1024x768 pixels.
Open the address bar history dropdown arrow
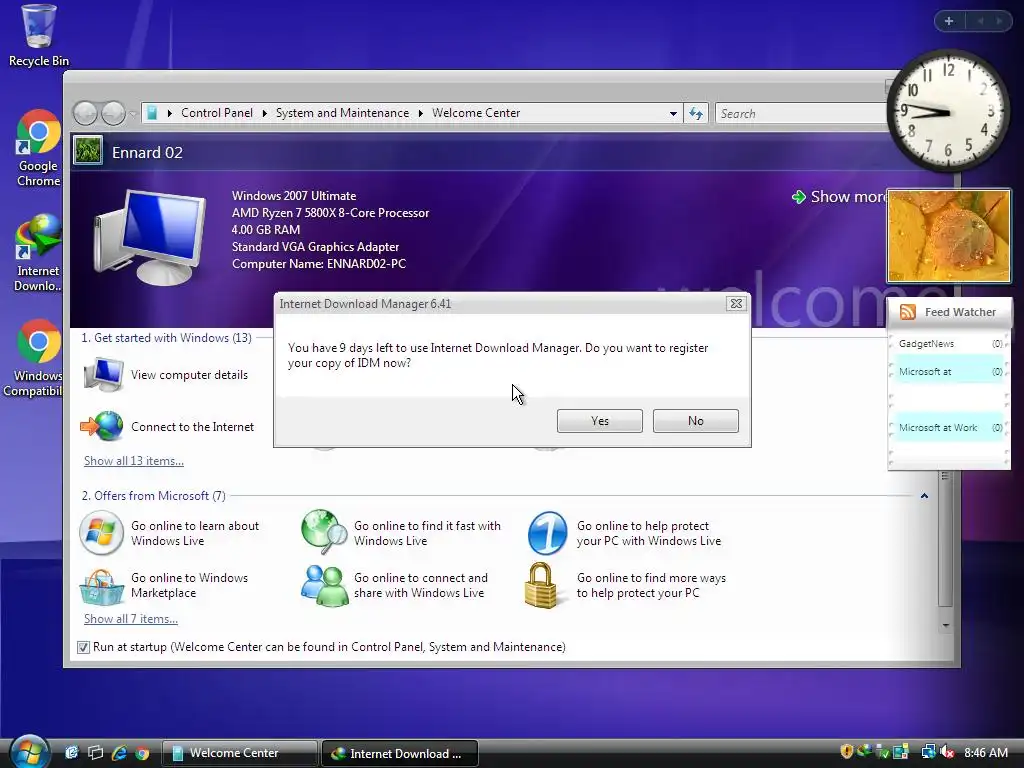(x=673, y=114)
